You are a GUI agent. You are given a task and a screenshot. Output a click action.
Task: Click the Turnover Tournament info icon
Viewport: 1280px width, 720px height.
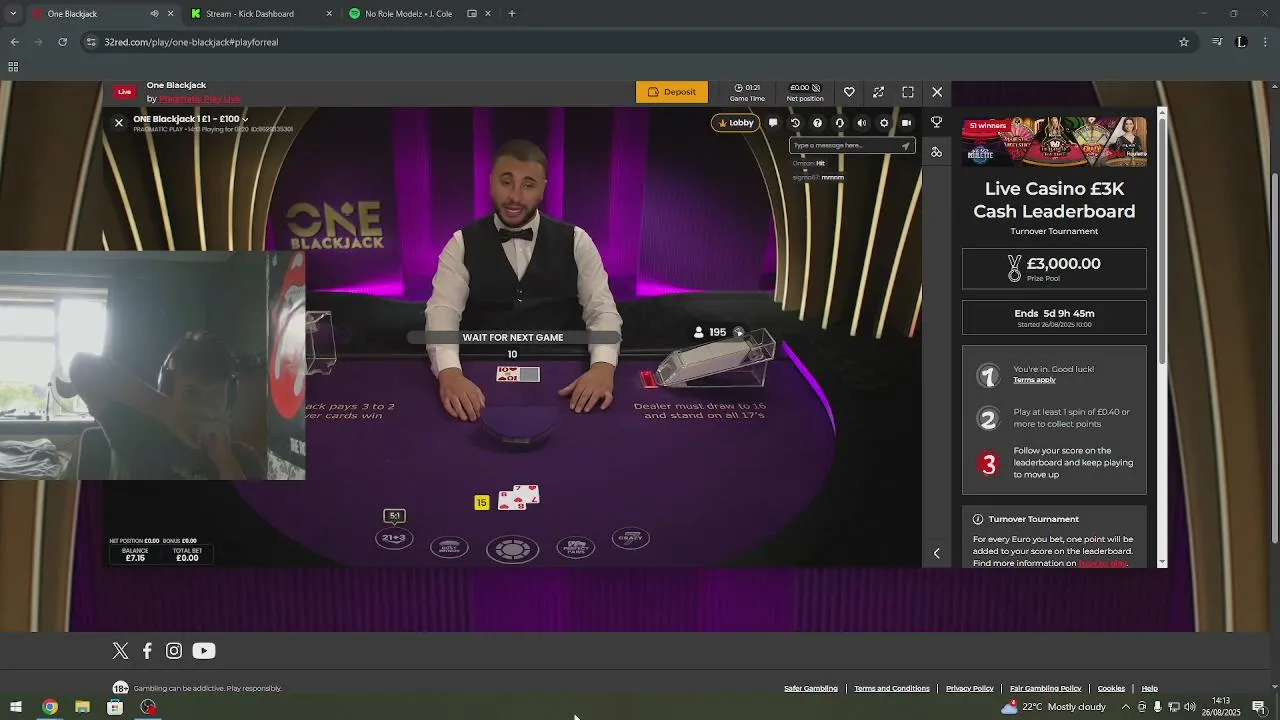(978, 519)
